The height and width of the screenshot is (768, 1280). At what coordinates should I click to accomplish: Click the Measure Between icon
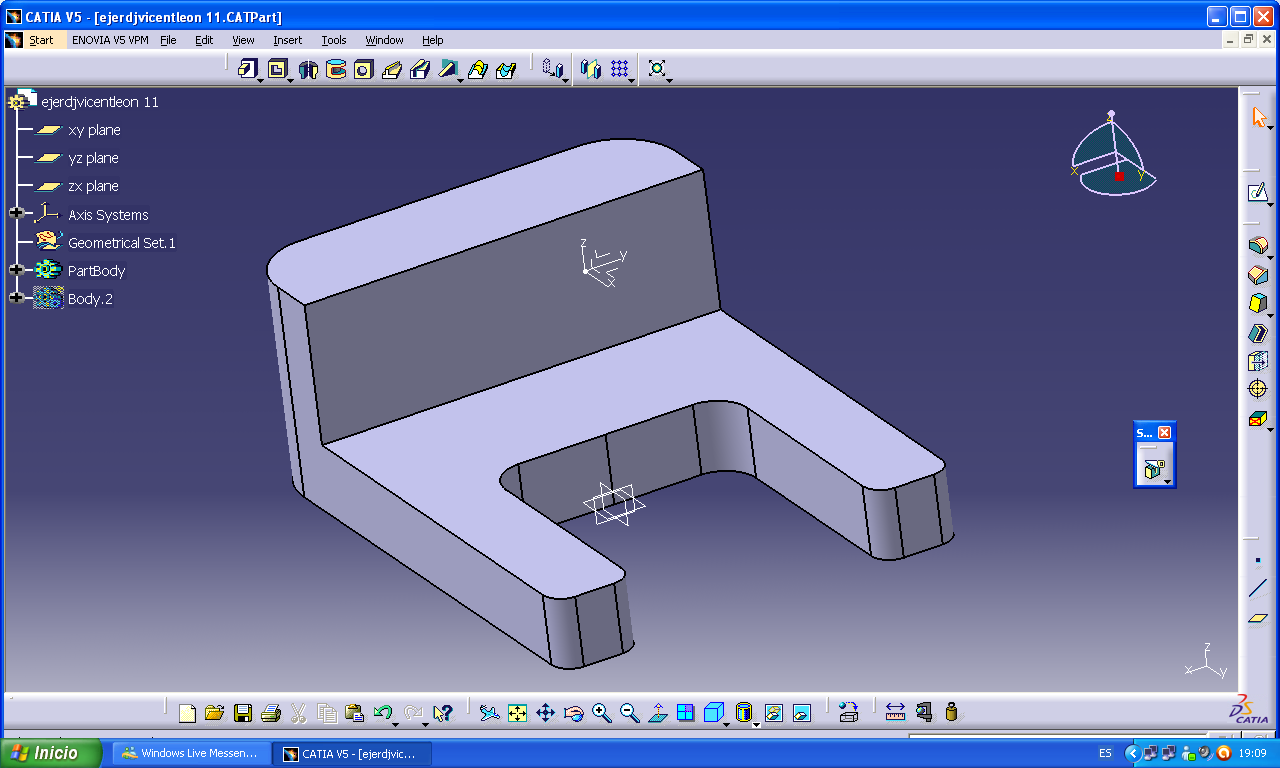[895, 712]
